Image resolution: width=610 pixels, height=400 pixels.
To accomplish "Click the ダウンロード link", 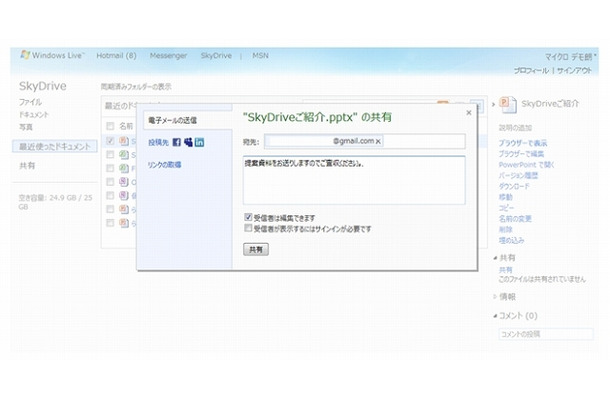I will [x=514, y=186].
